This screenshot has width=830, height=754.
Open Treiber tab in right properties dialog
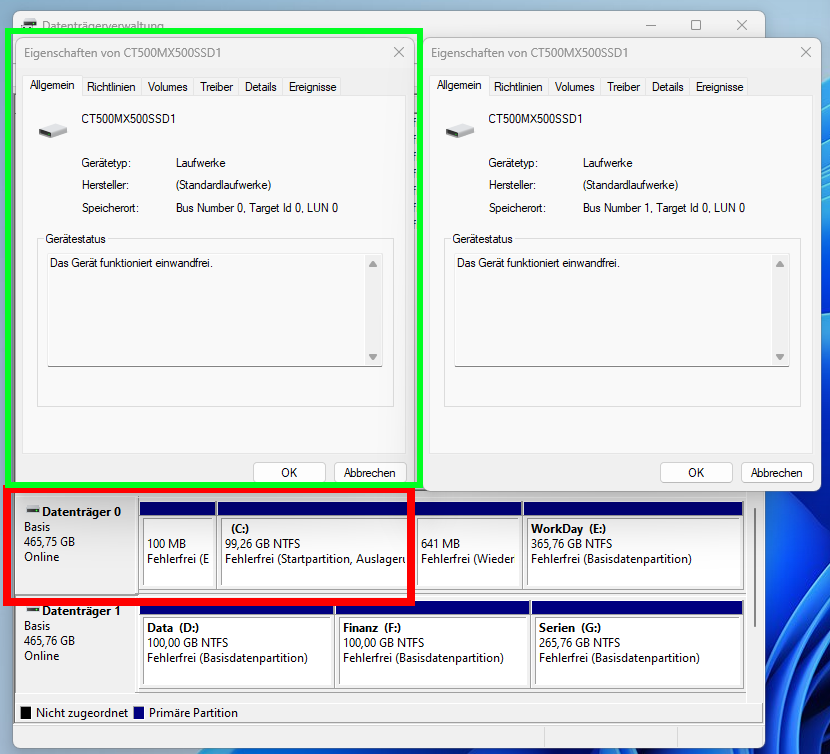tap(623, 87)
